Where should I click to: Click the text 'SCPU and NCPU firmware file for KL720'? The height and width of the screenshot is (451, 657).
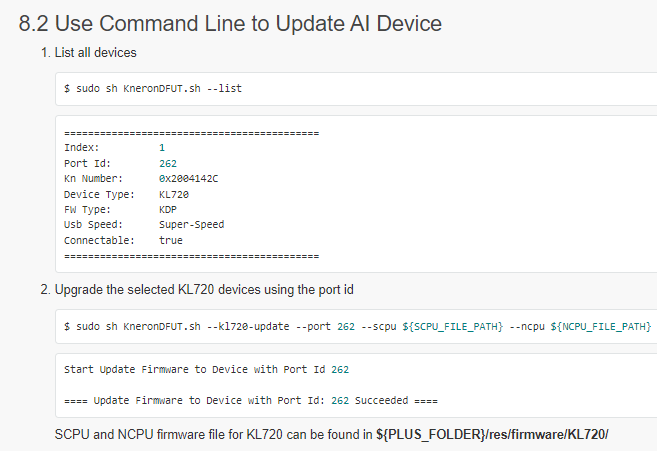(169, 434)
